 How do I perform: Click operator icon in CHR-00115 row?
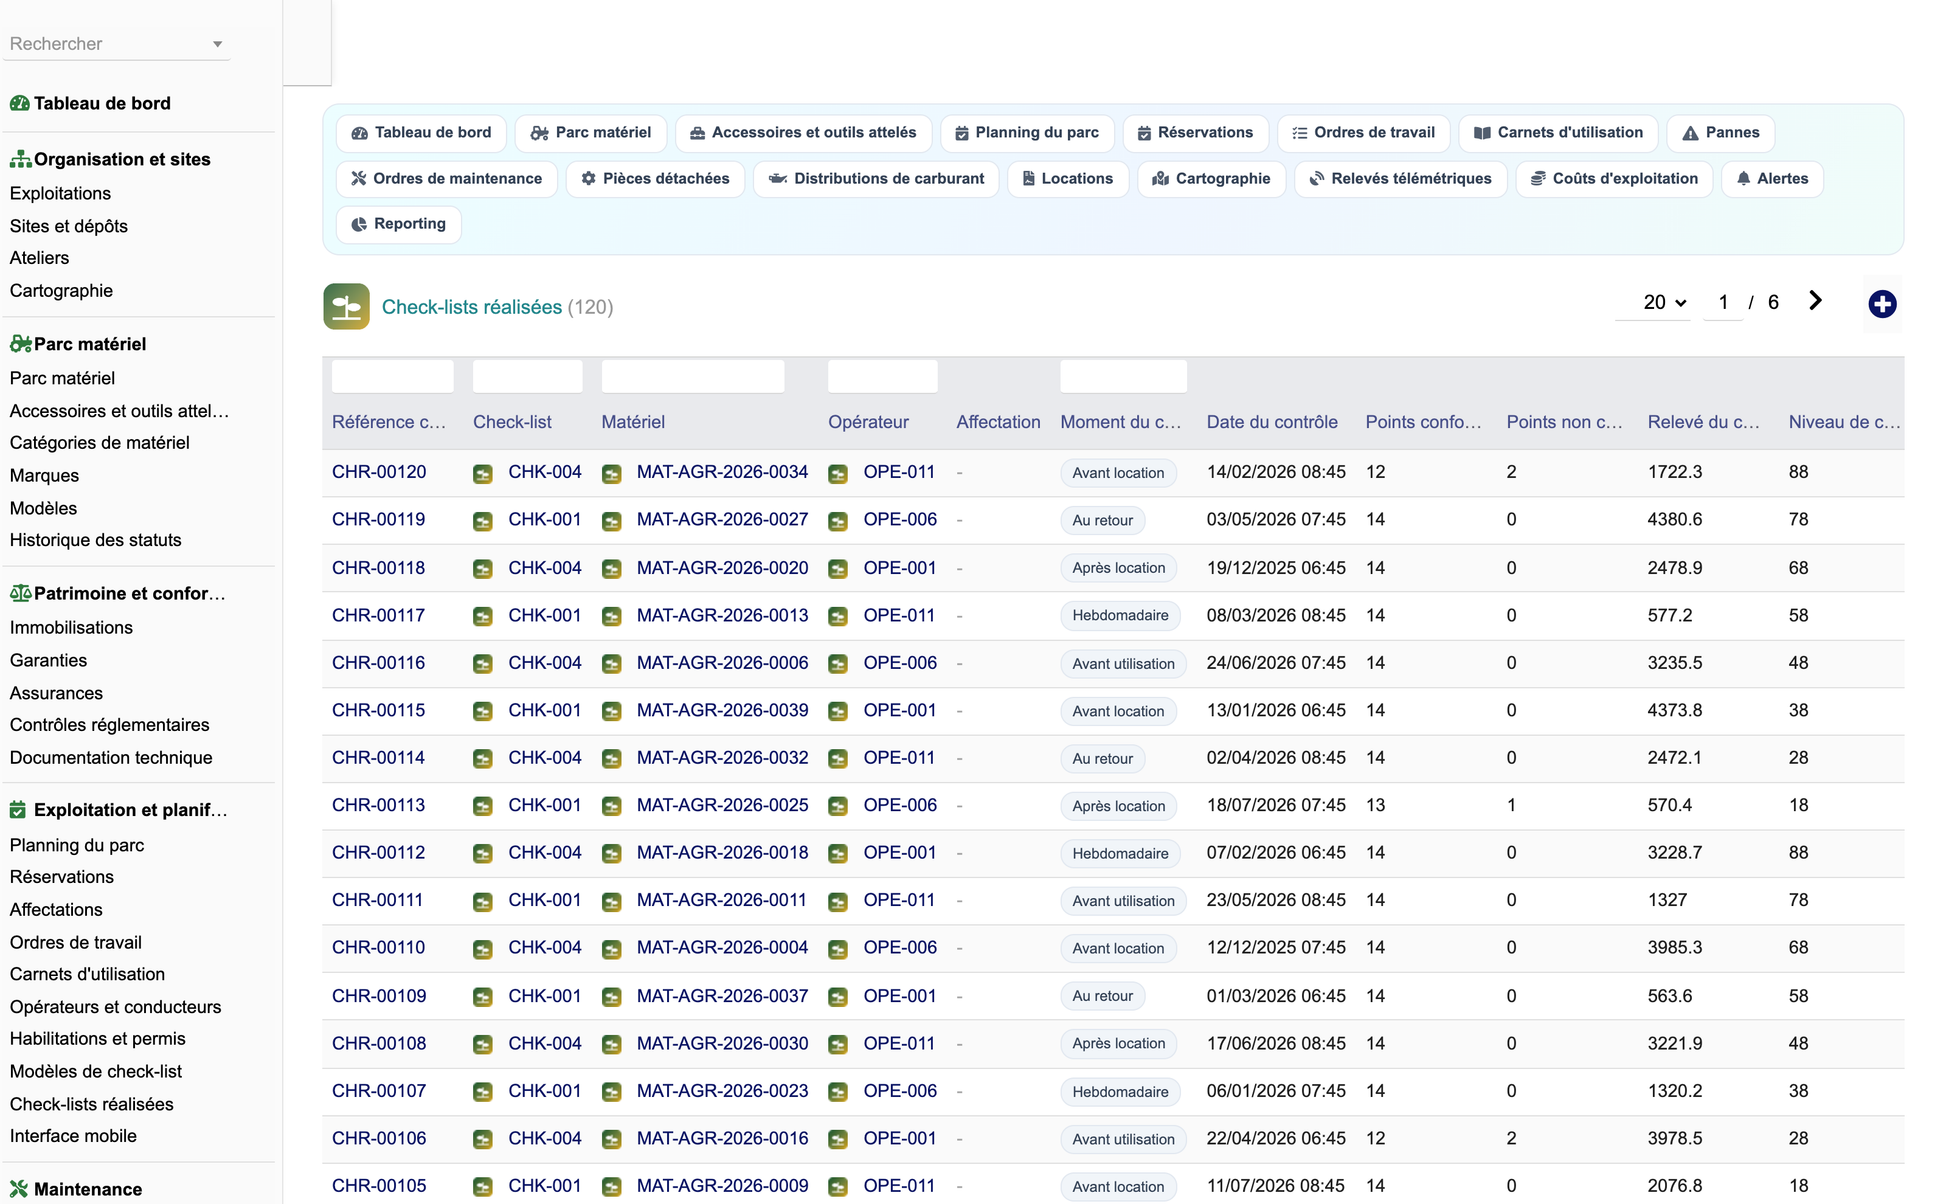click(x=838, y=711)
